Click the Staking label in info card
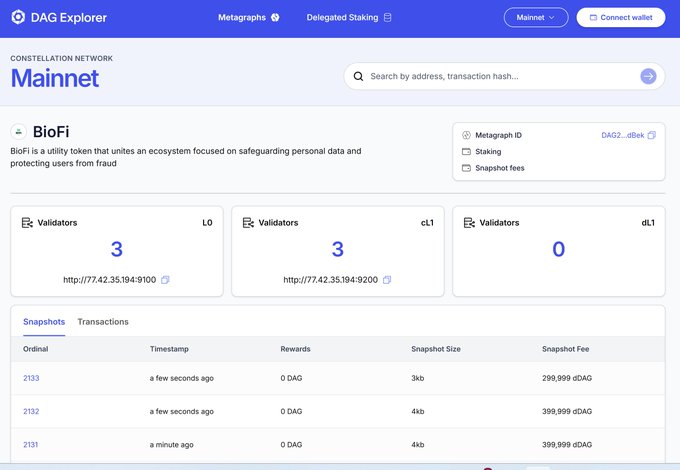Image resolution: width=680 pixels, height=470 pixels. (488, 151)
